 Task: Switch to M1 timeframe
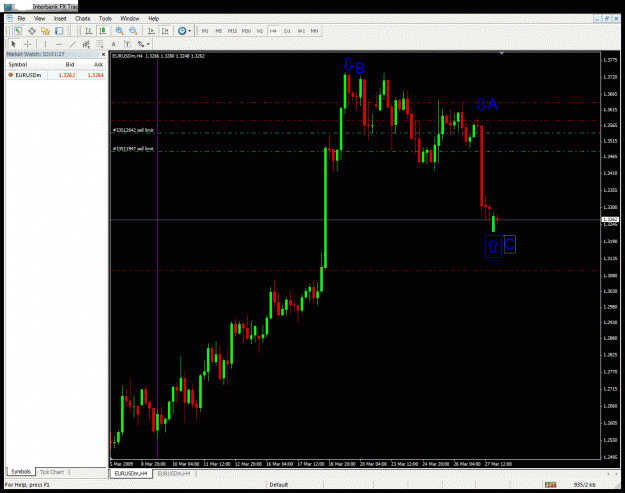click(x=205, y=31)
